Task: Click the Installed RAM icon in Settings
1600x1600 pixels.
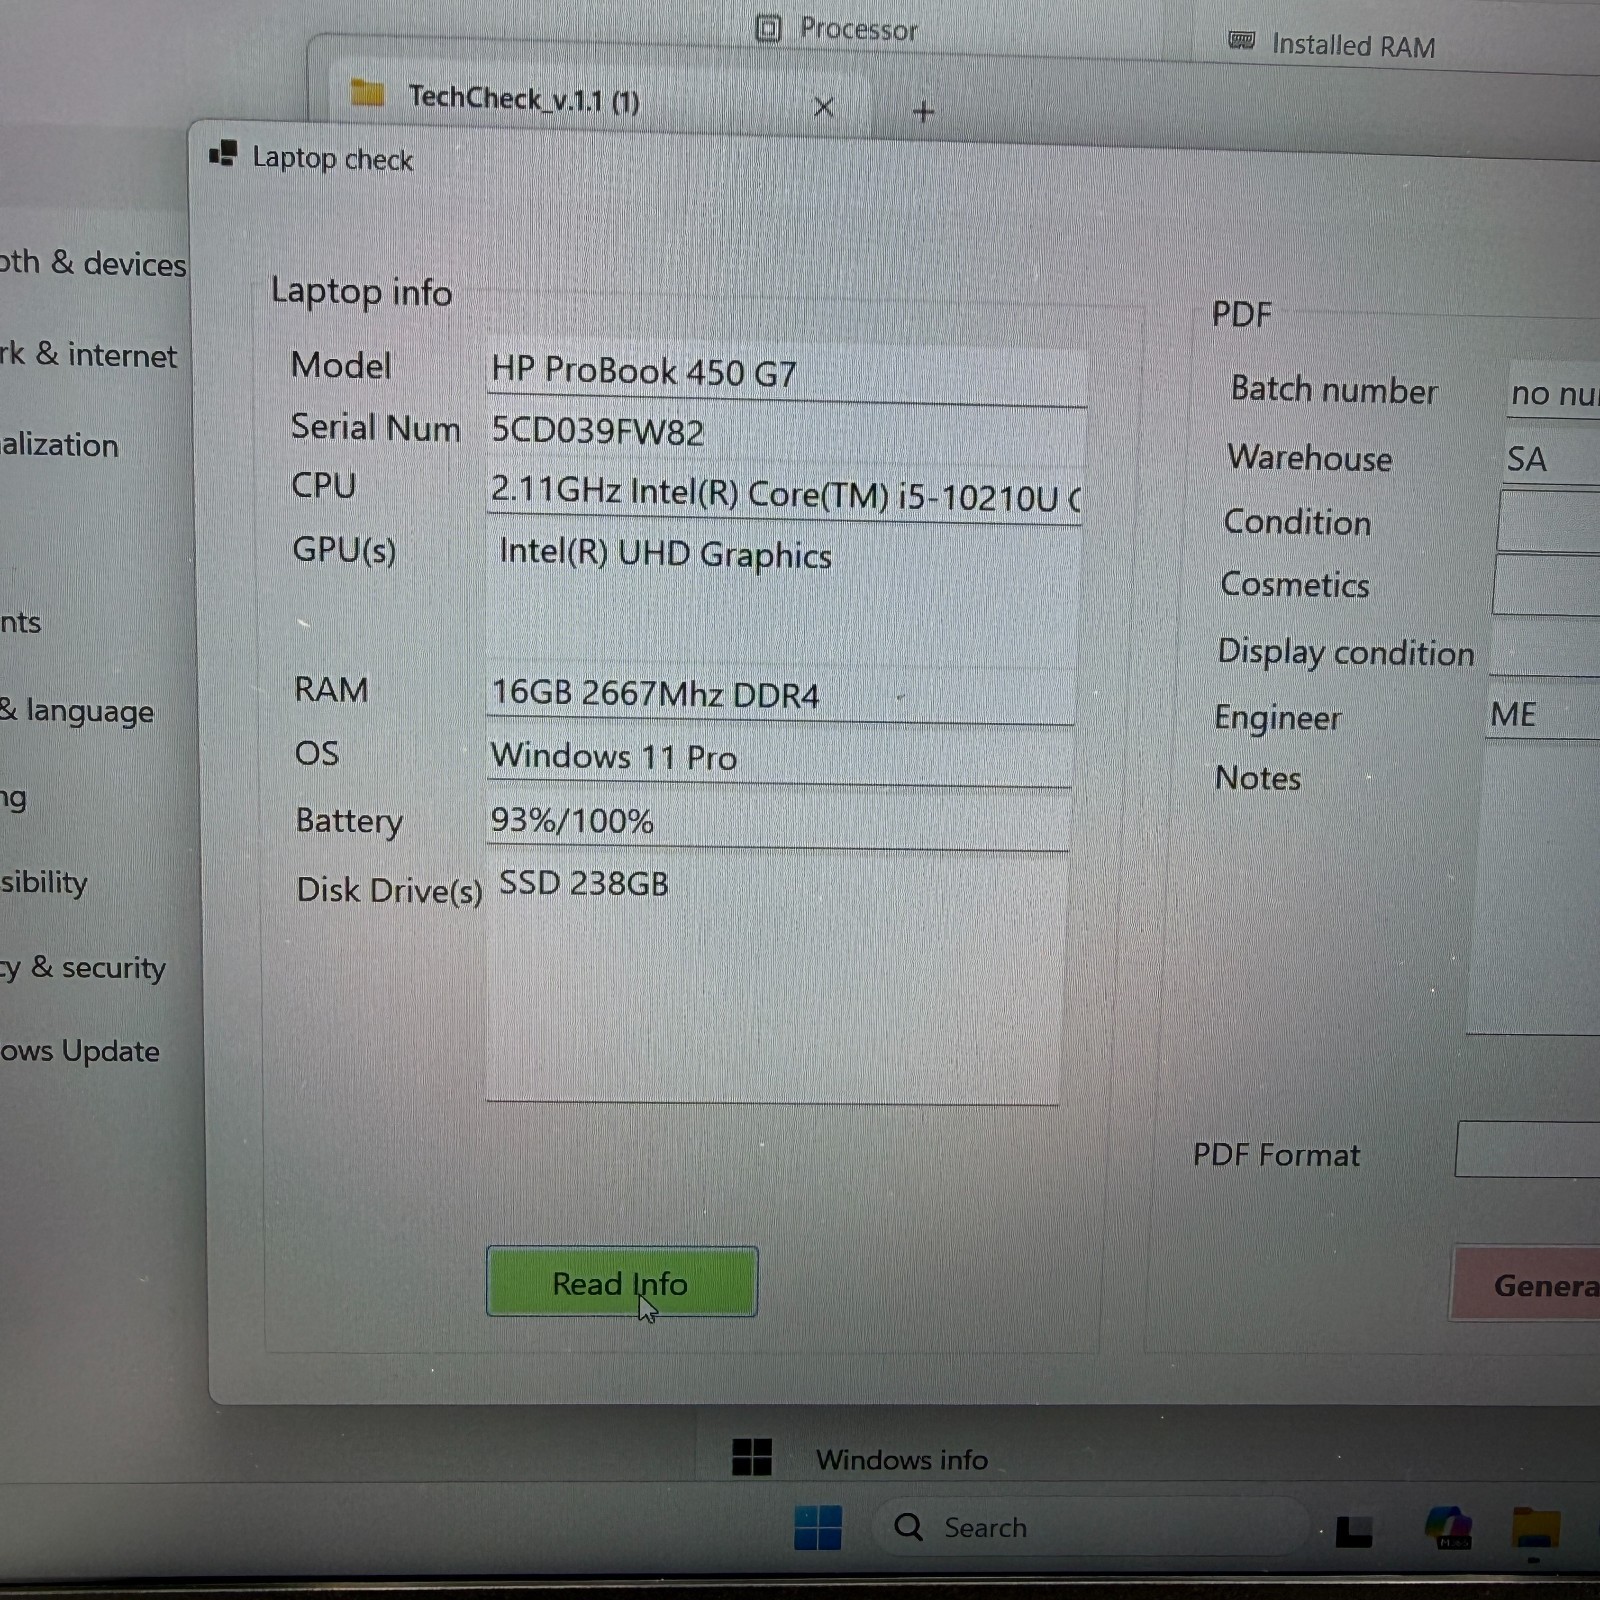Action: pos(1241,41)
